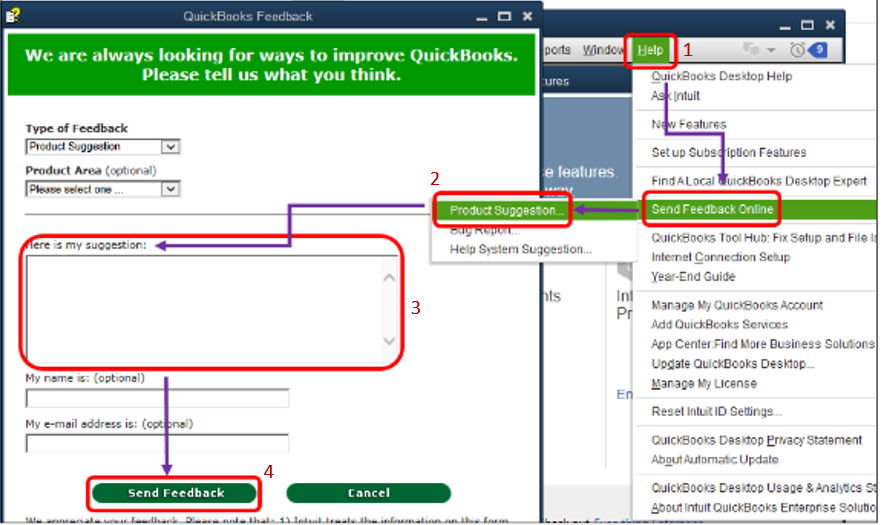This screenshot has height=525, width=883.
Task: Click into the suggestion text area
Action: click(x=204, y=309)
